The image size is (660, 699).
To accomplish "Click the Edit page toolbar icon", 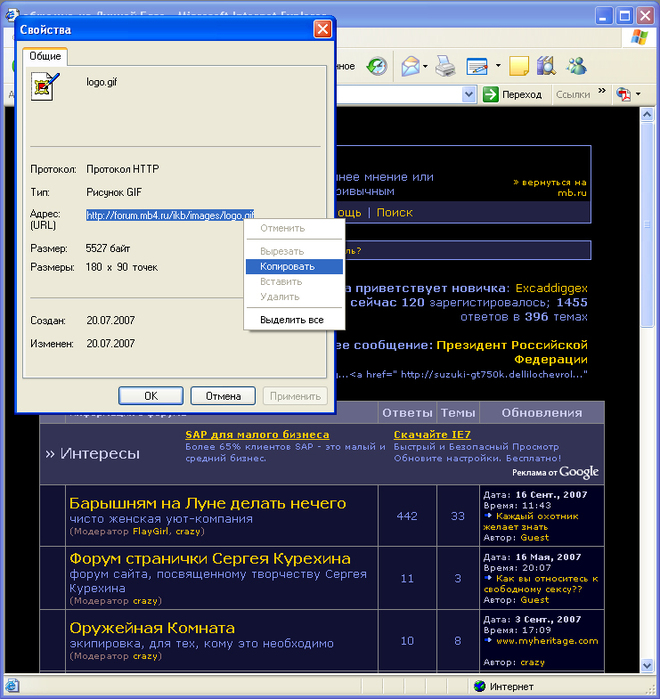I will click(476, 67).
